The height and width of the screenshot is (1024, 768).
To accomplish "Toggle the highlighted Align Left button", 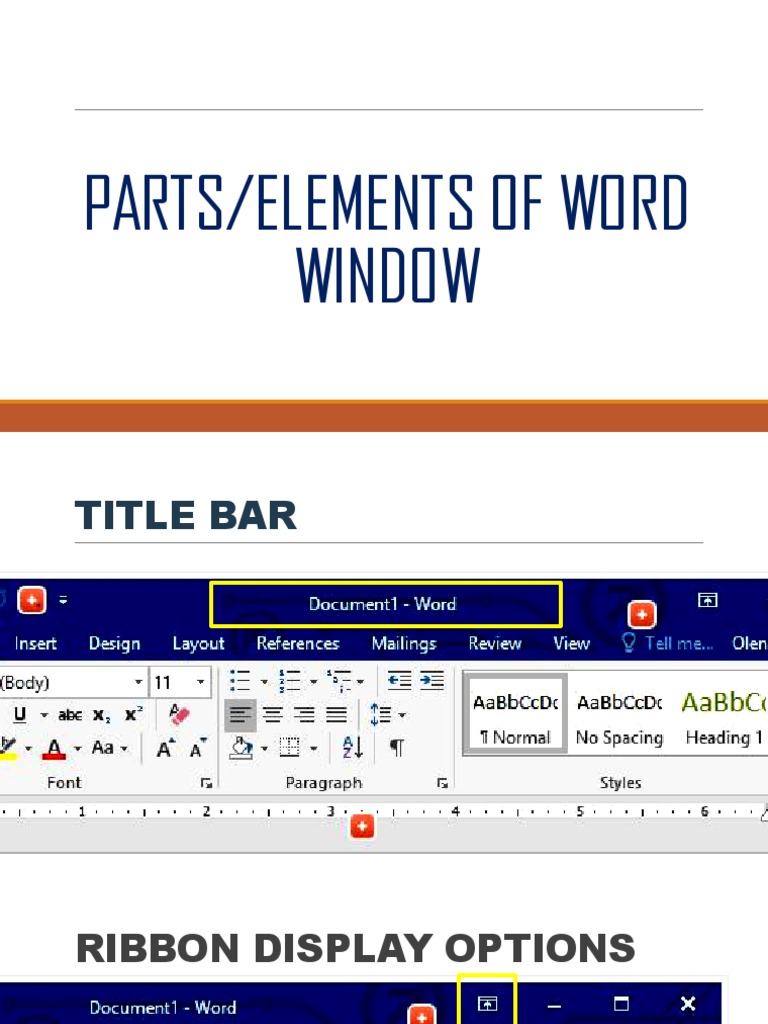I will (240, 715).
